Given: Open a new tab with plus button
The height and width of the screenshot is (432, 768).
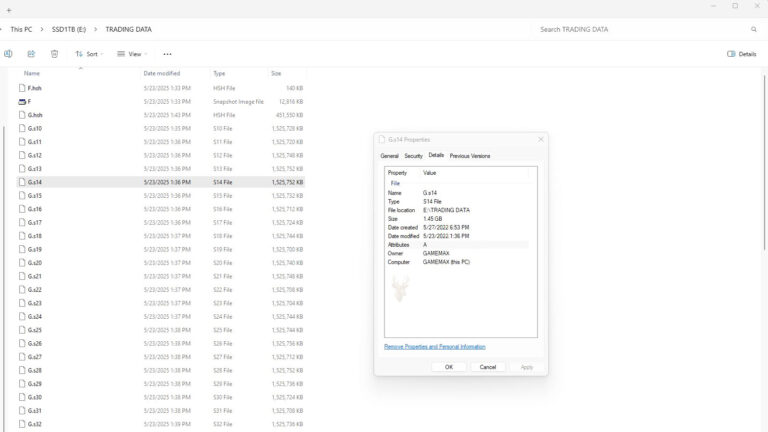Looking at the screenshot, I should pyautogui.click(x=9, y=10).
